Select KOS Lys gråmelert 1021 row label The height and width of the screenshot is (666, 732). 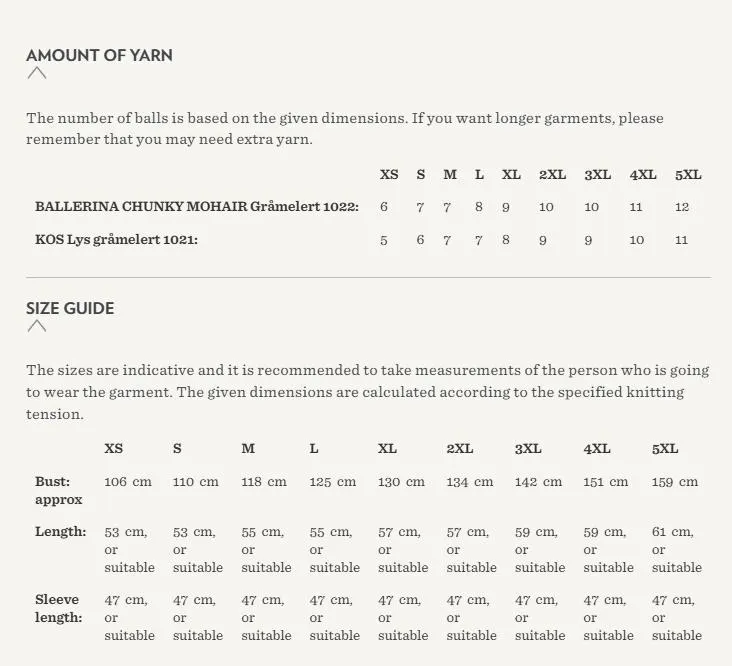(x=116, y=239)
